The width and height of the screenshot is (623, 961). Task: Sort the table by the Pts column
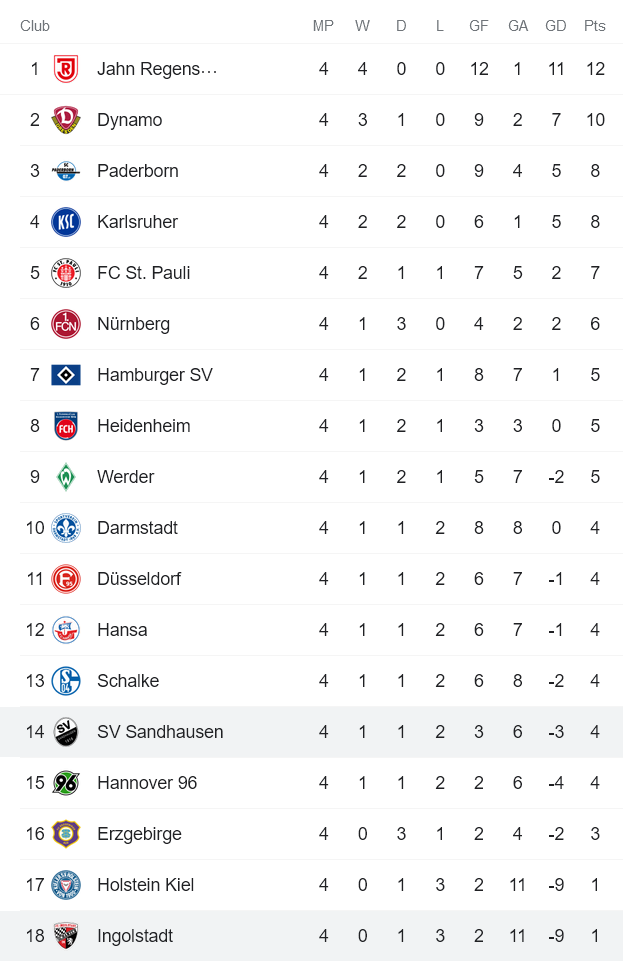point(595,26)
